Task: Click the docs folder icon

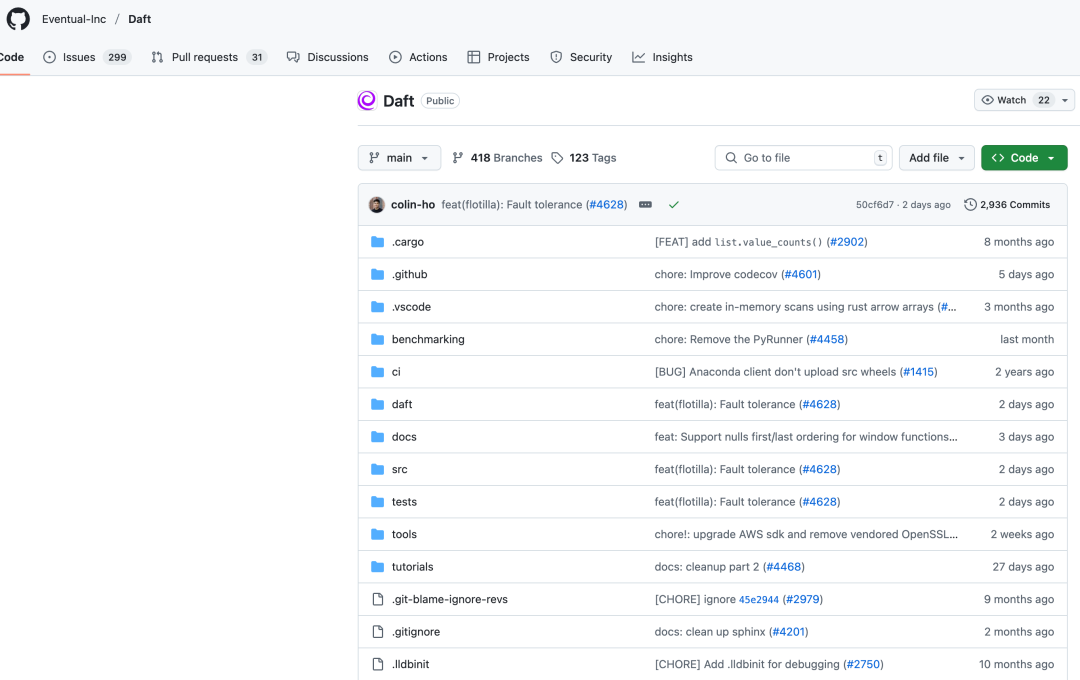Action: [377, 437]
